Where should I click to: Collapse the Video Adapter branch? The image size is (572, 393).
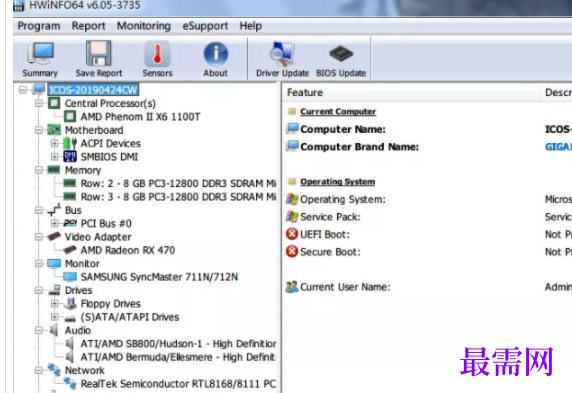(39, 237)
